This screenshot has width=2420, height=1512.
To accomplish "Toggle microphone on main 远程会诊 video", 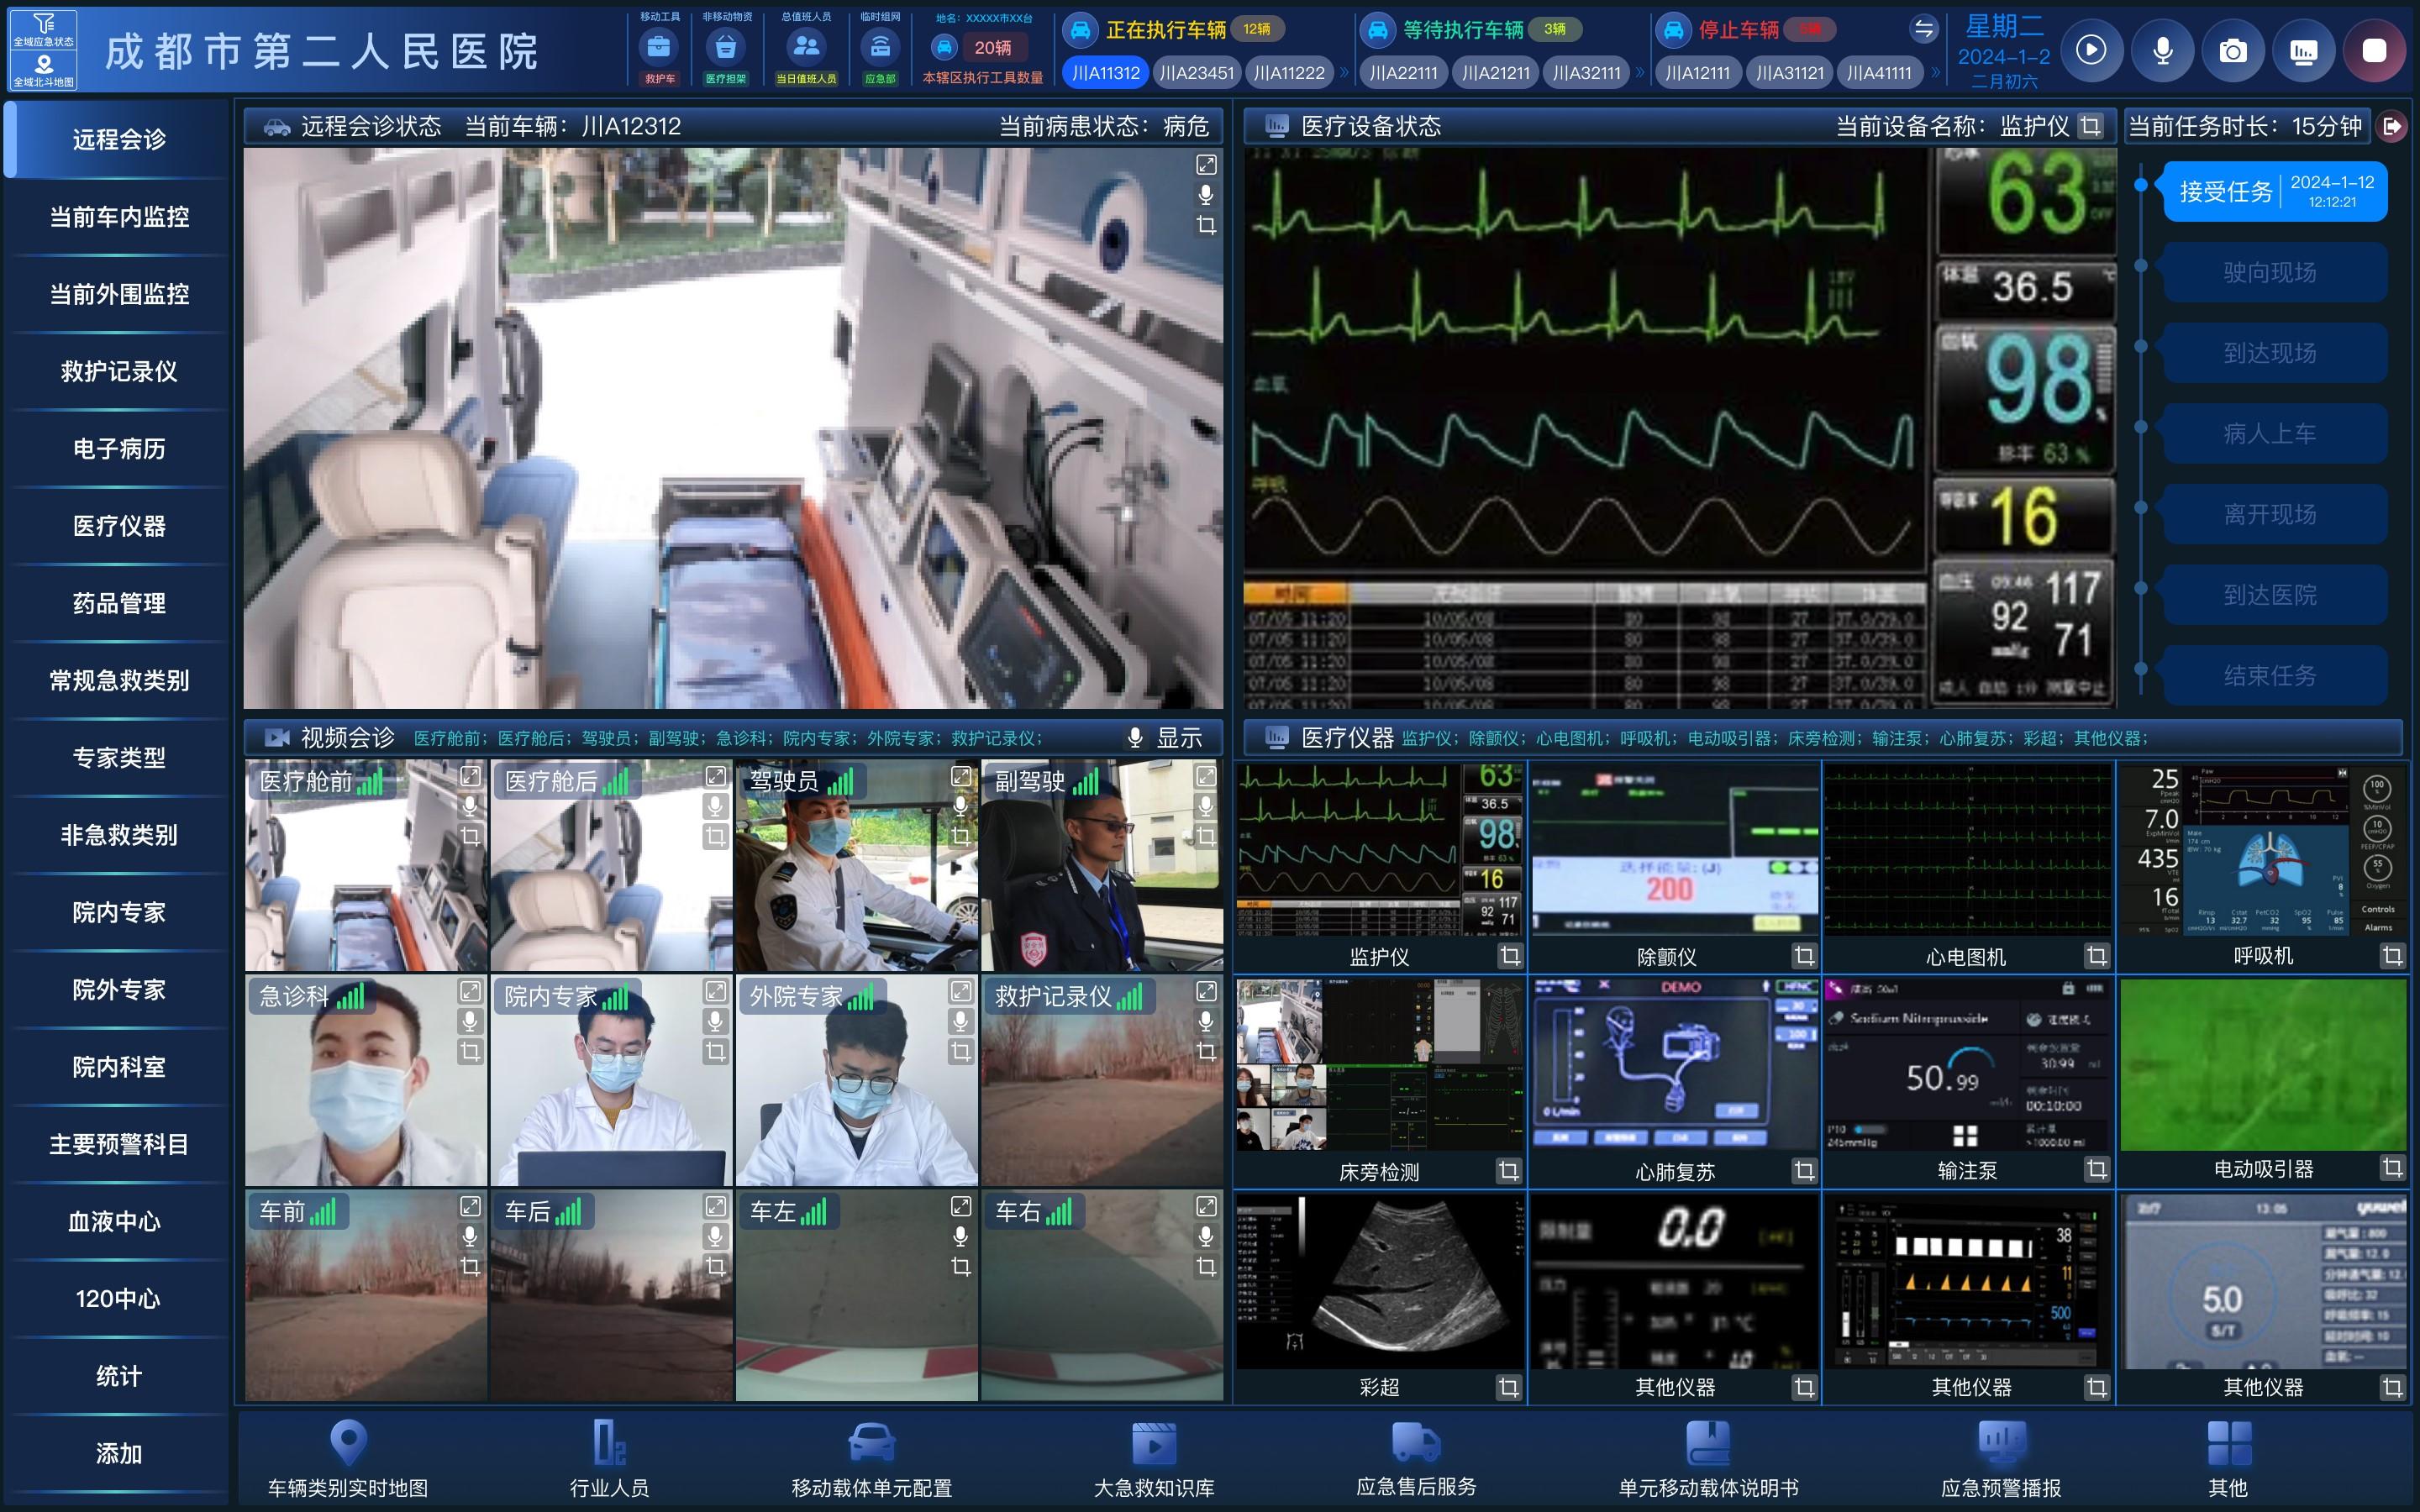I will pos(1206,195).
